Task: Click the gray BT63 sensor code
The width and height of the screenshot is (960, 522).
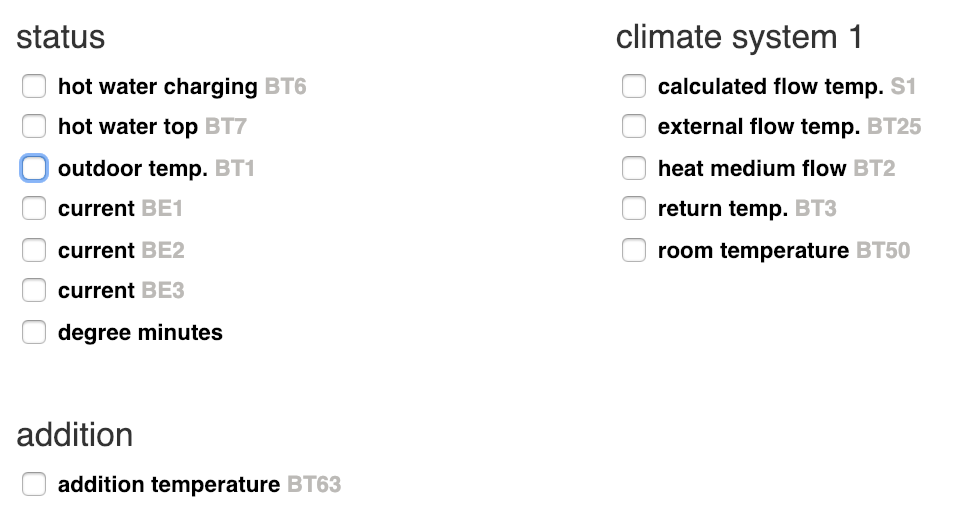Action: pos(314,485)
